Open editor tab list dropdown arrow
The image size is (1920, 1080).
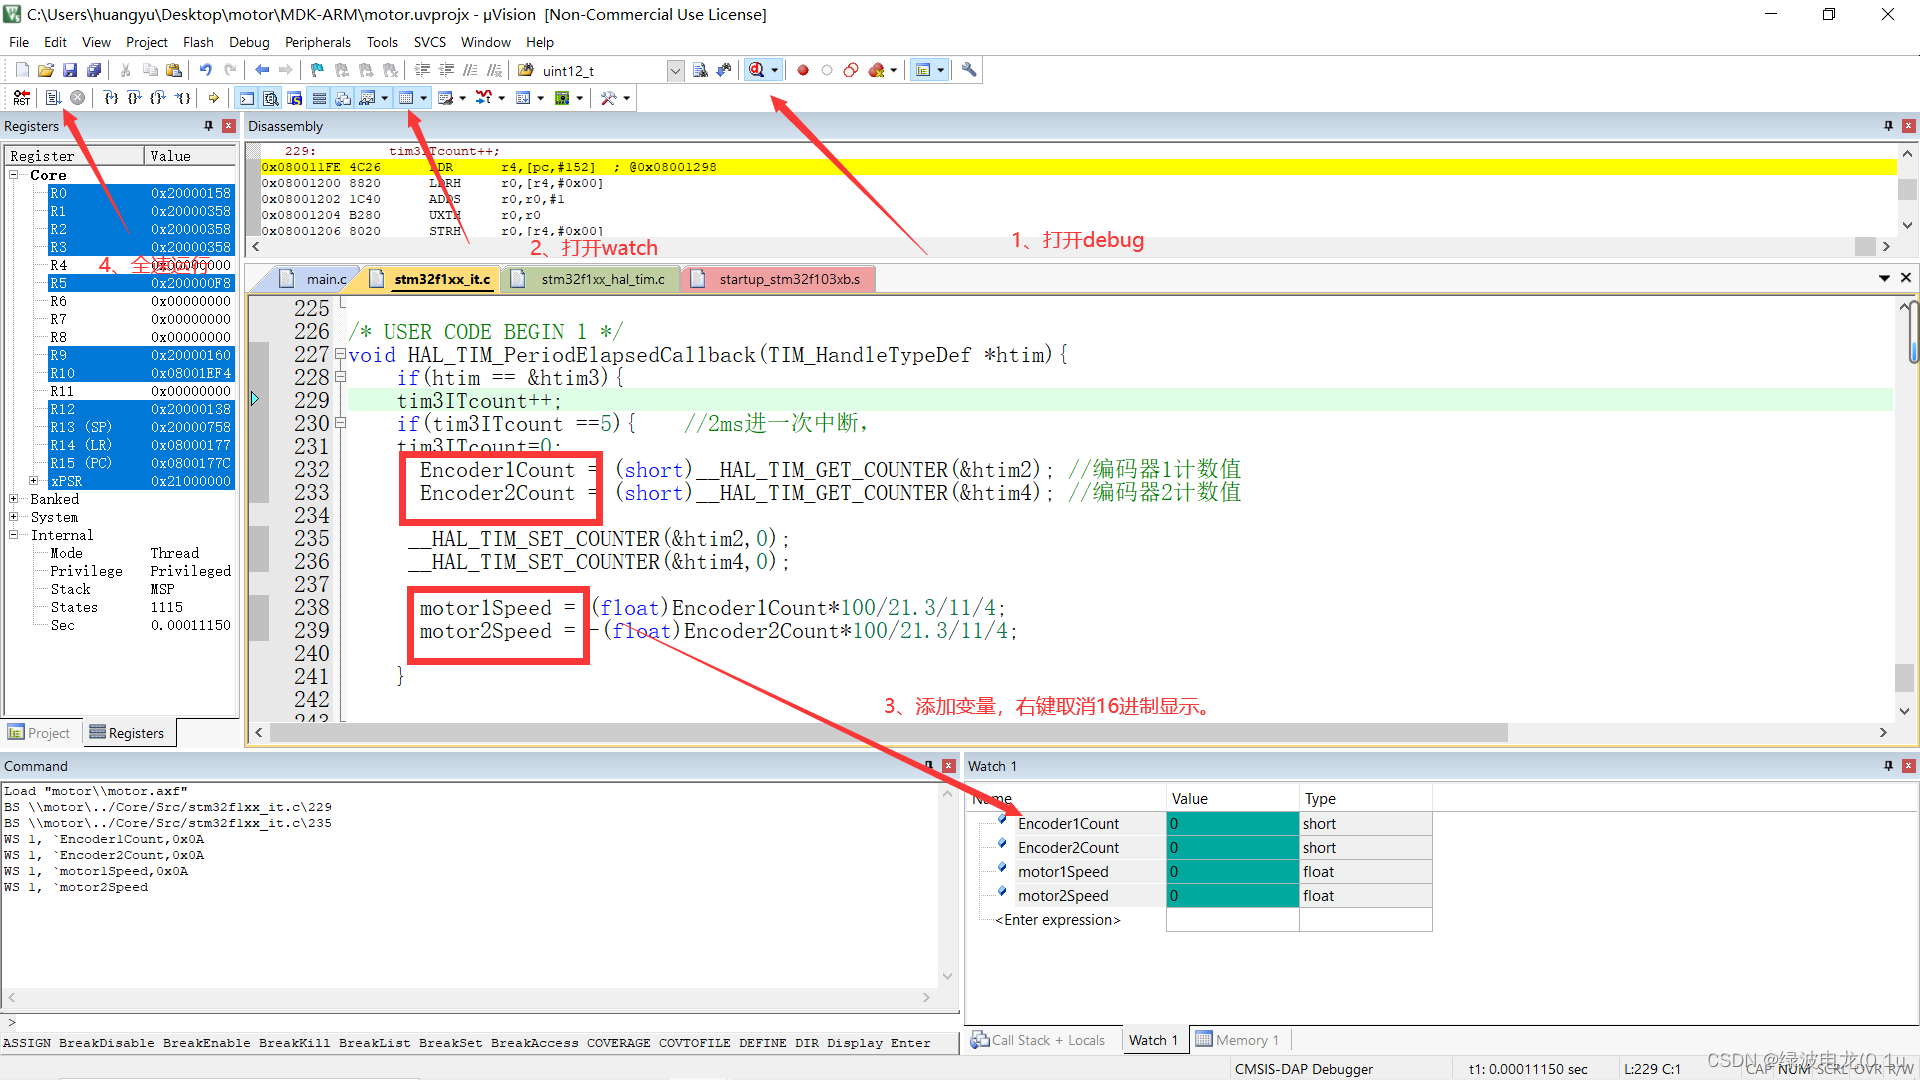coord(1884,278)
